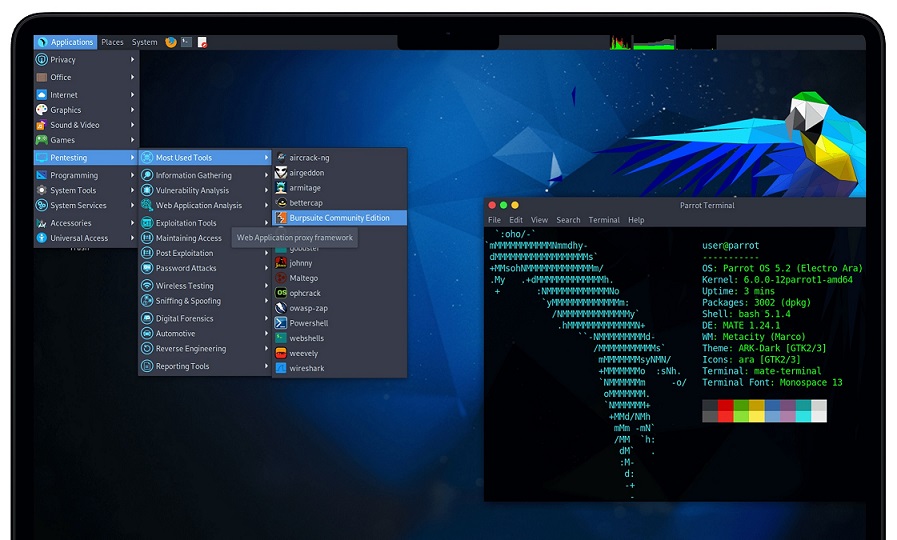This screenshot has height=540, width=897.
Task: Open the terminal launcher icon in top panel
Action: click(186, 42)
